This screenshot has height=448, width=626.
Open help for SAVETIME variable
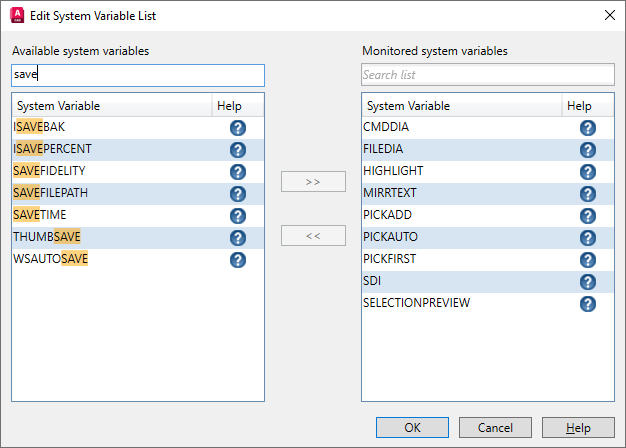238,216
